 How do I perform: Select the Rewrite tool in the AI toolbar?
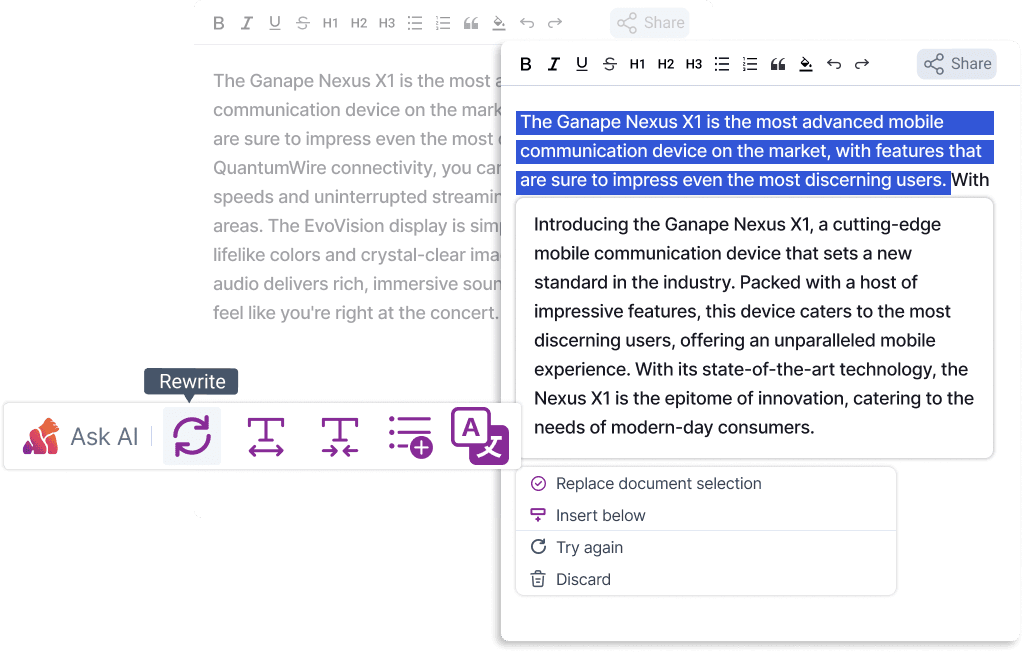pos(191,436)
